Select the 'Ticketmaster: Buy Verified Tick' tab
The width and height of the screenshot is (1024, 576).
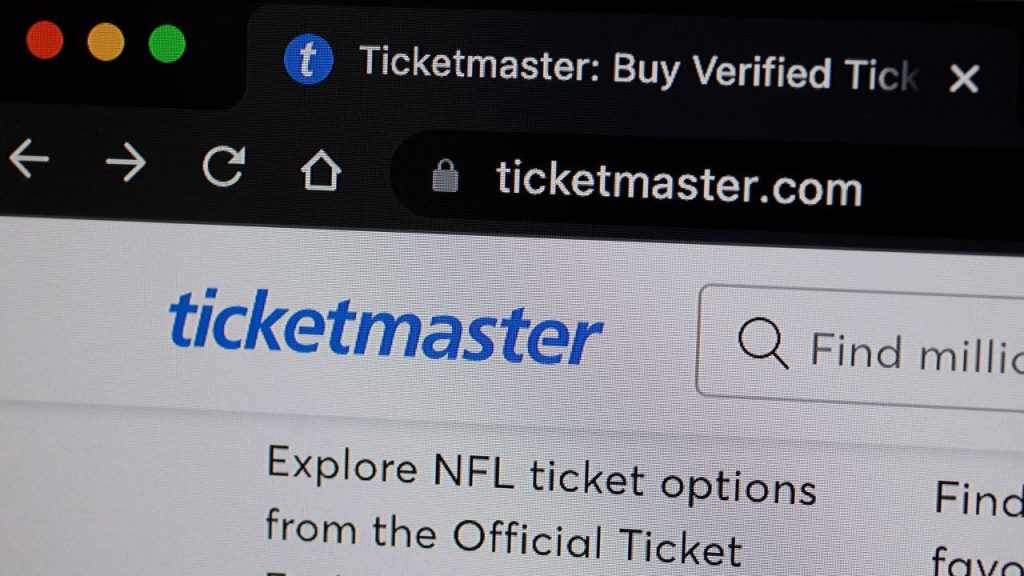[x=639, y=69]
